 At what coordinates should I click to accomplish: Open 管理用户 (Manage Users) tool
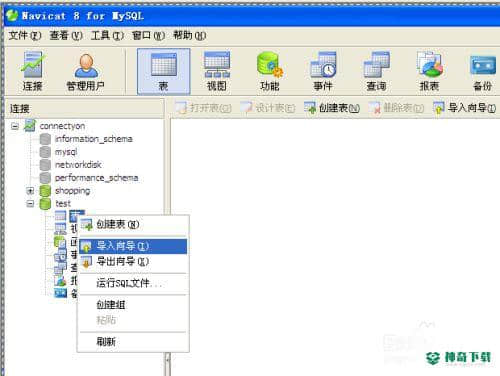pos(86,71)
